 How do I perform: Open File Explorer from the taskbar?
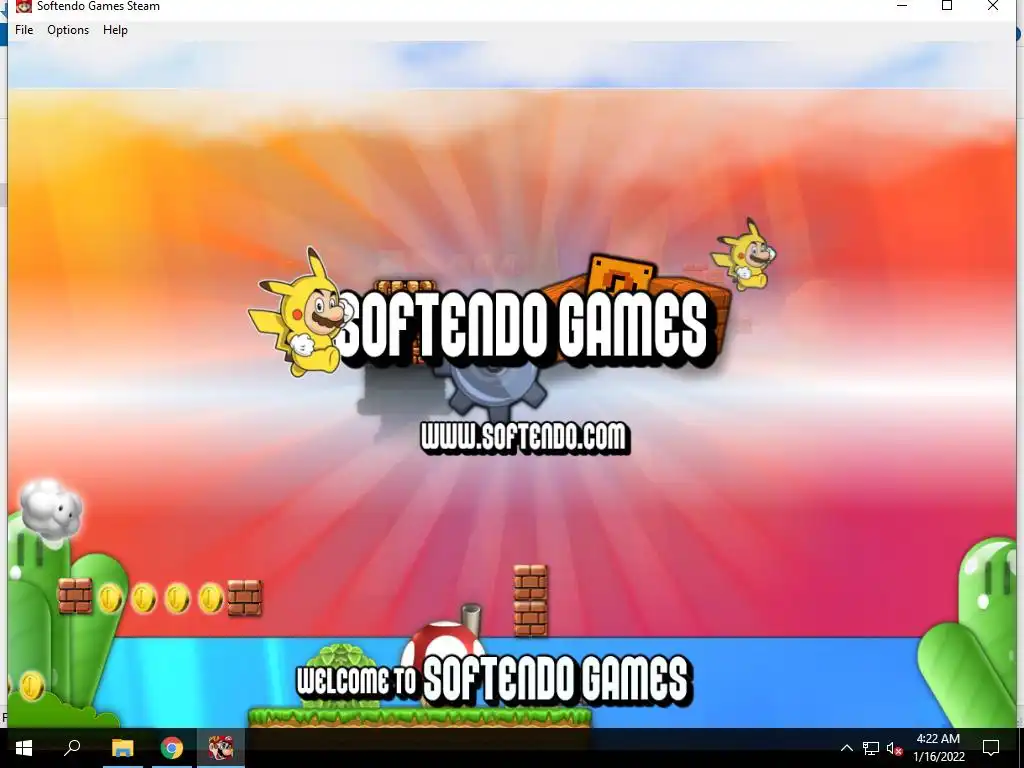122,748
